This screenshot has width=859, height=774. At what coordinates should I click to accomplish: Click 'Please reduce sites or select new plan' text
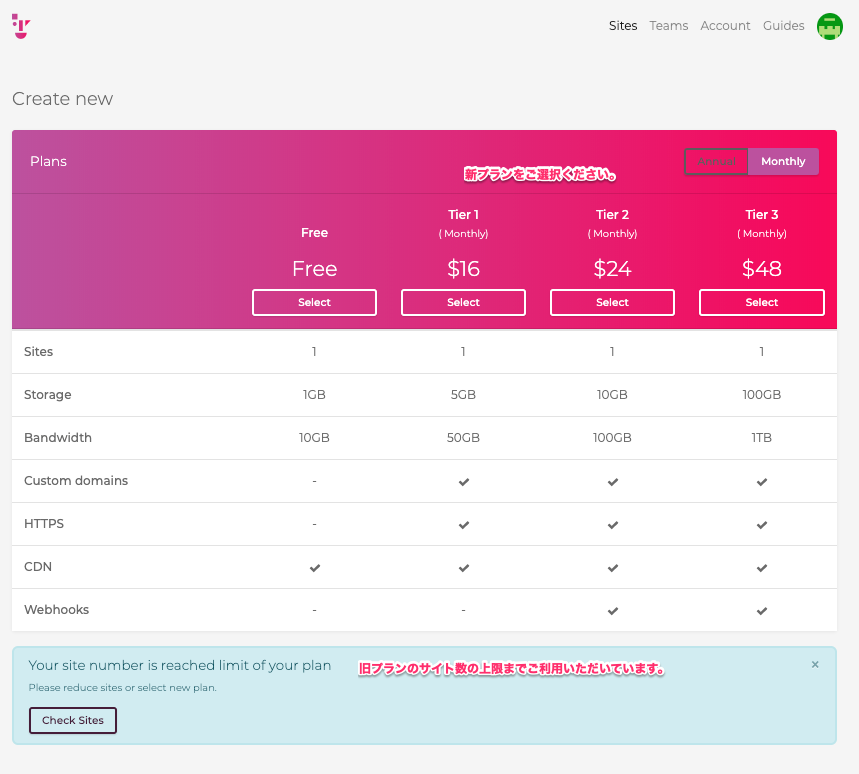123,687
